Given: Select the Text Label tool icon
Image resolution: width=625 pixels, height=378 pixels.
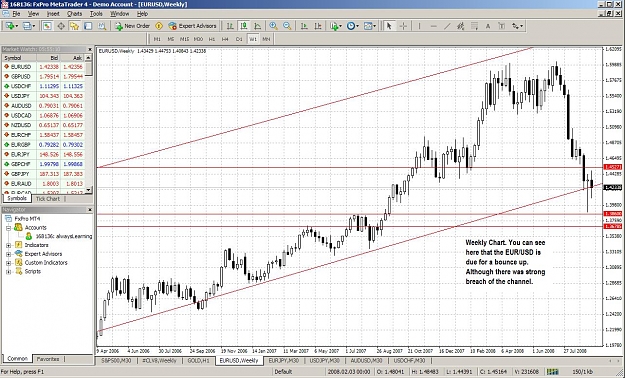Looking at the screenshot, I should tap(501, 26).
